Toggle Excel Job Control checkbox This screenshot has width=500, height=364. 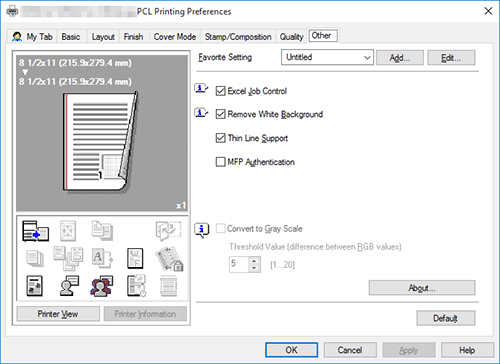pos(221,91)
